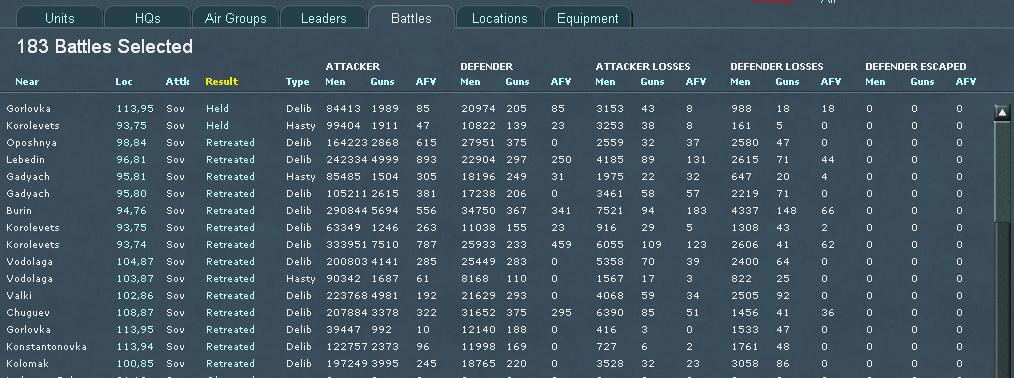The height and width of the screenshot is (378, 1014).
Task: Select the Air Groups tab
Action: (235, 17)
